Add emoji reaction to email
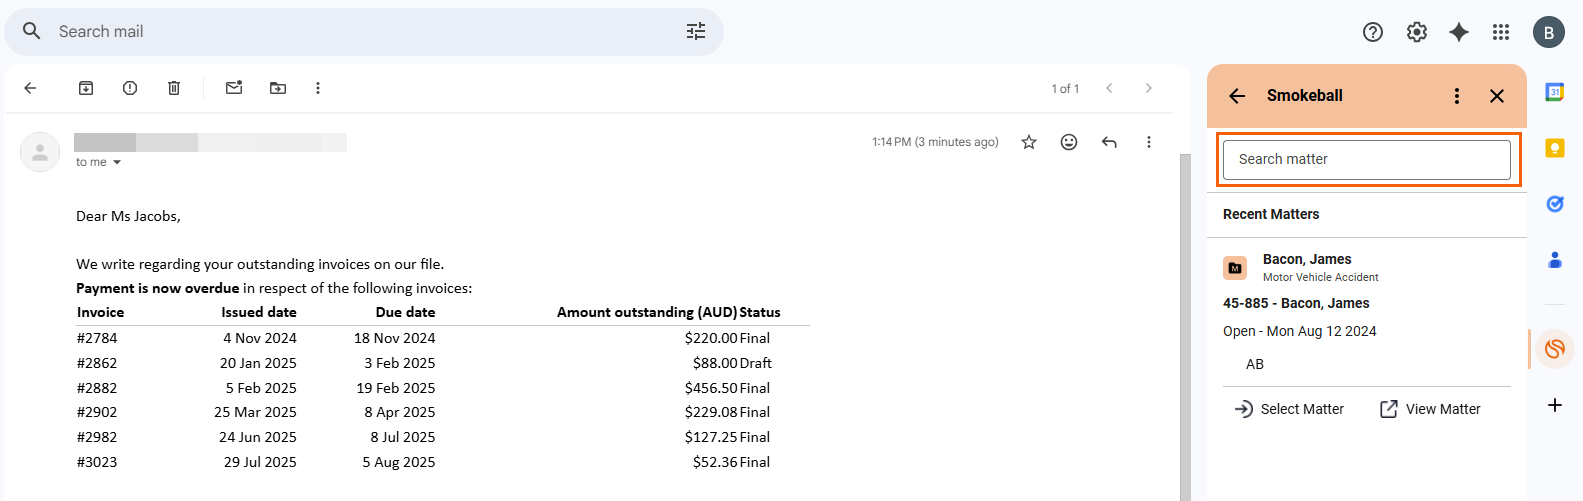The height and width of the screenshot is (501, 1583). click(1069, 142)
